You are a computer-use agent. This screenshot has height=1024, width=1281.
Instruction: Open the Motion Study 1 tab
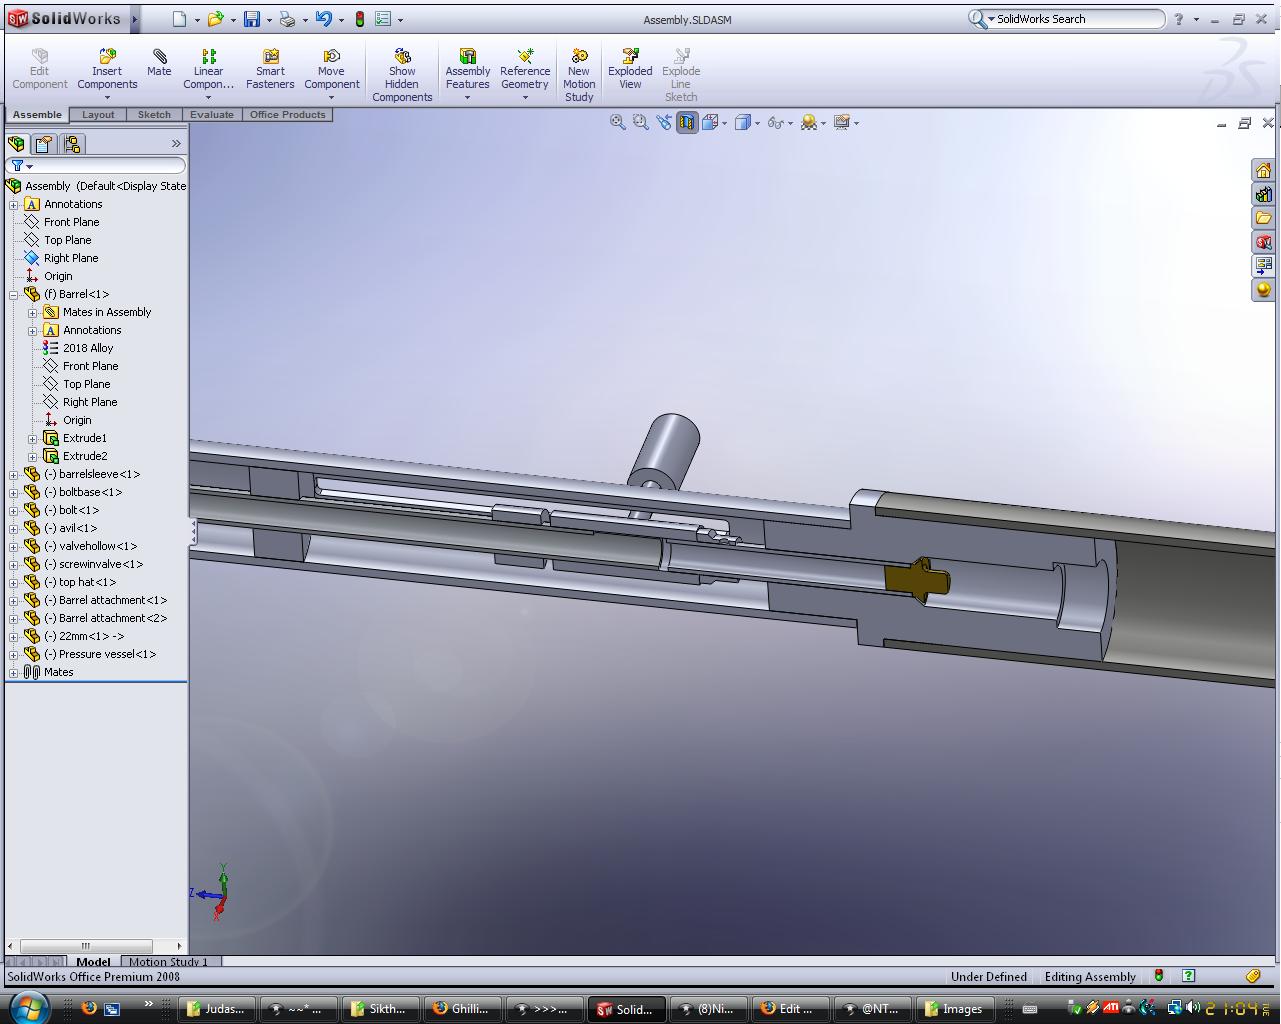(168, 962)
